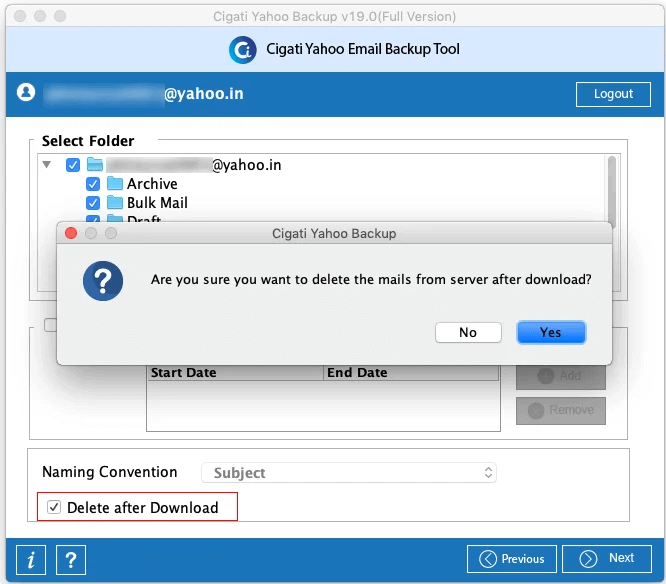Log out using the Logout button
Screen dimensions: 666x584
pos(613,94)
